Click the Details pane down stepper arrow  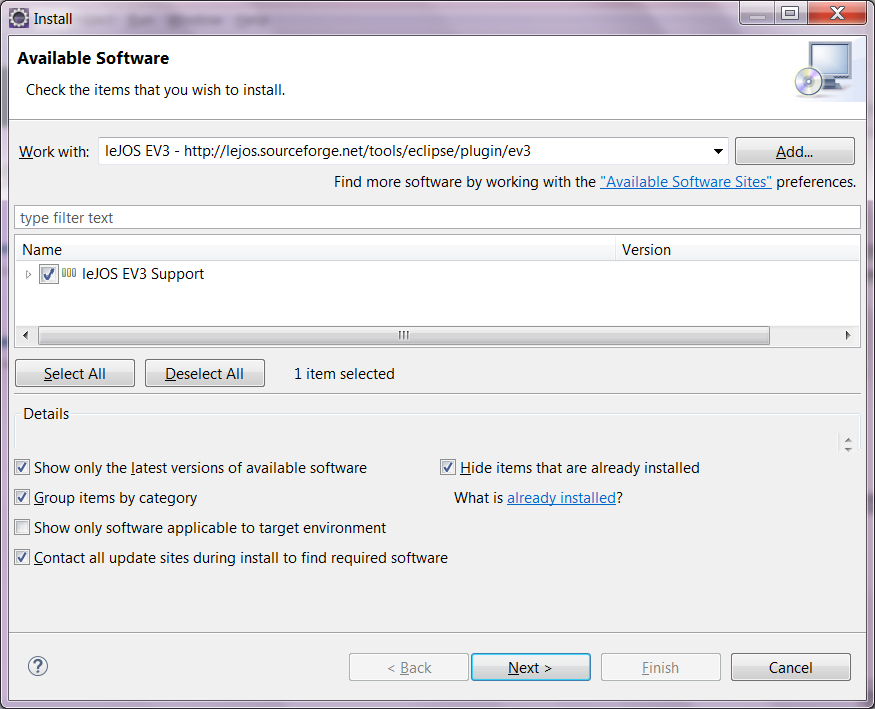tap(848, 449)
